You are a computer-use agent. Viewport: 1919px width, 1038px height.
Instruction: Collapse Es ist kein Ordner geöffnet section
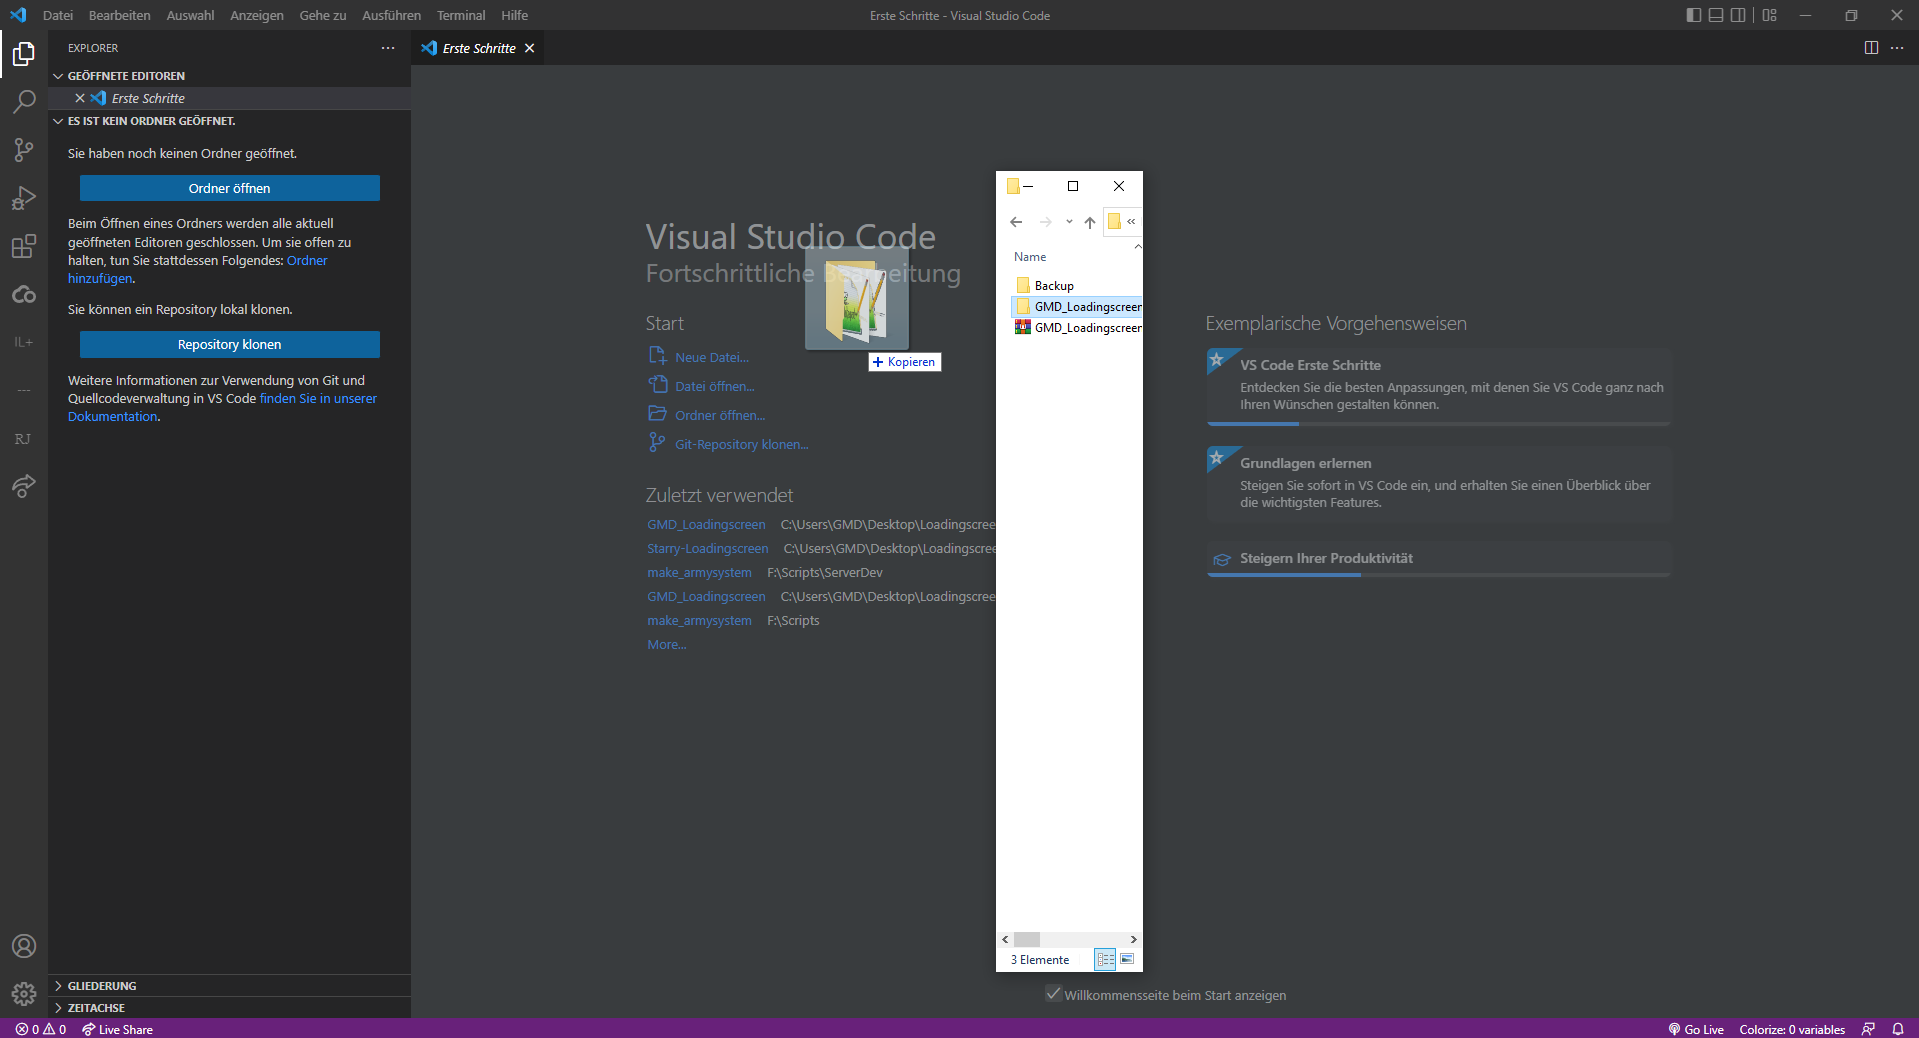coord(229,121)
